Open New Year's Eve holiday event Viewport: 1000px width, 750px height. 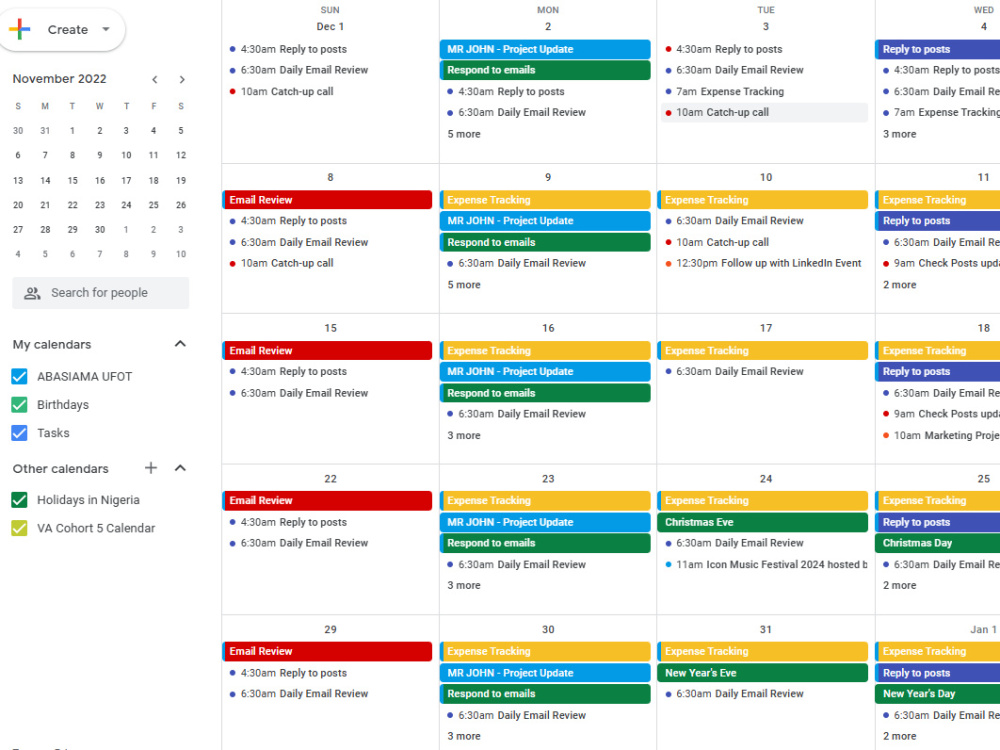pyautogui.click(x=763, y=673)
